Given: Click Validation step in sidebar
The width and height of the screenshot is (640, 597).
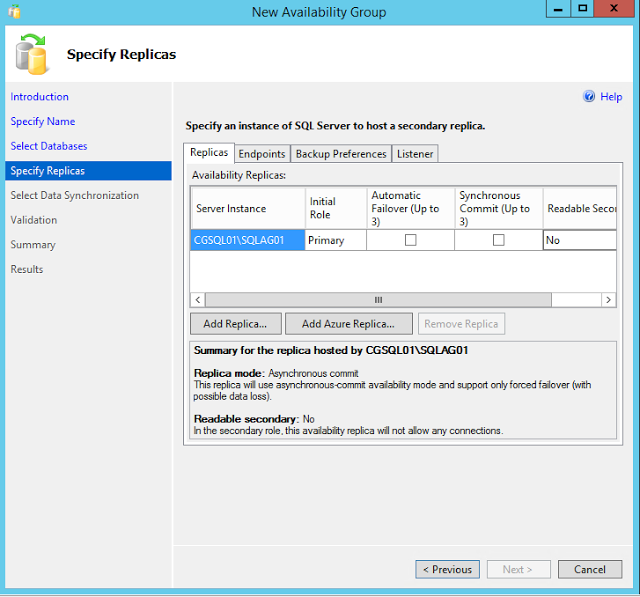Looking at the screenshot, I should (x=34, y=220).
